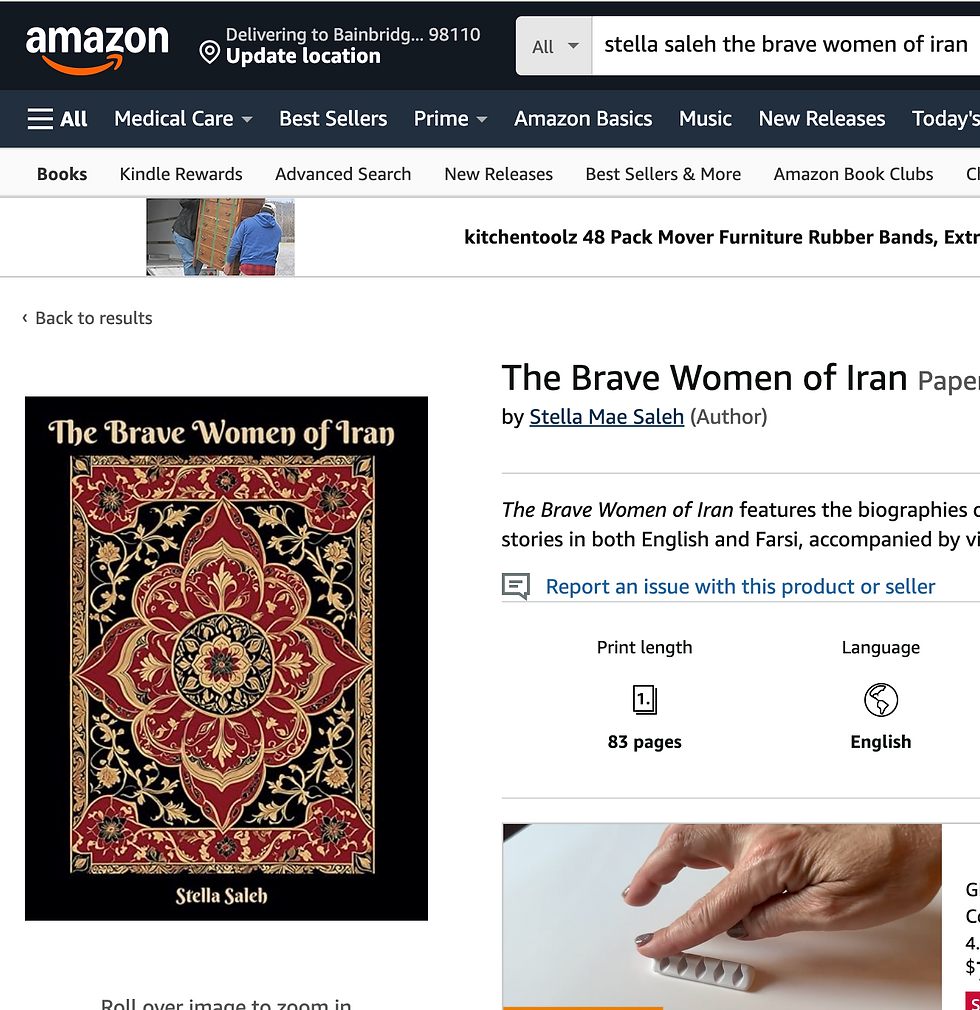Open Stella Mae Saleh author link
The image size is (980, 1010).
coord(606,417)
